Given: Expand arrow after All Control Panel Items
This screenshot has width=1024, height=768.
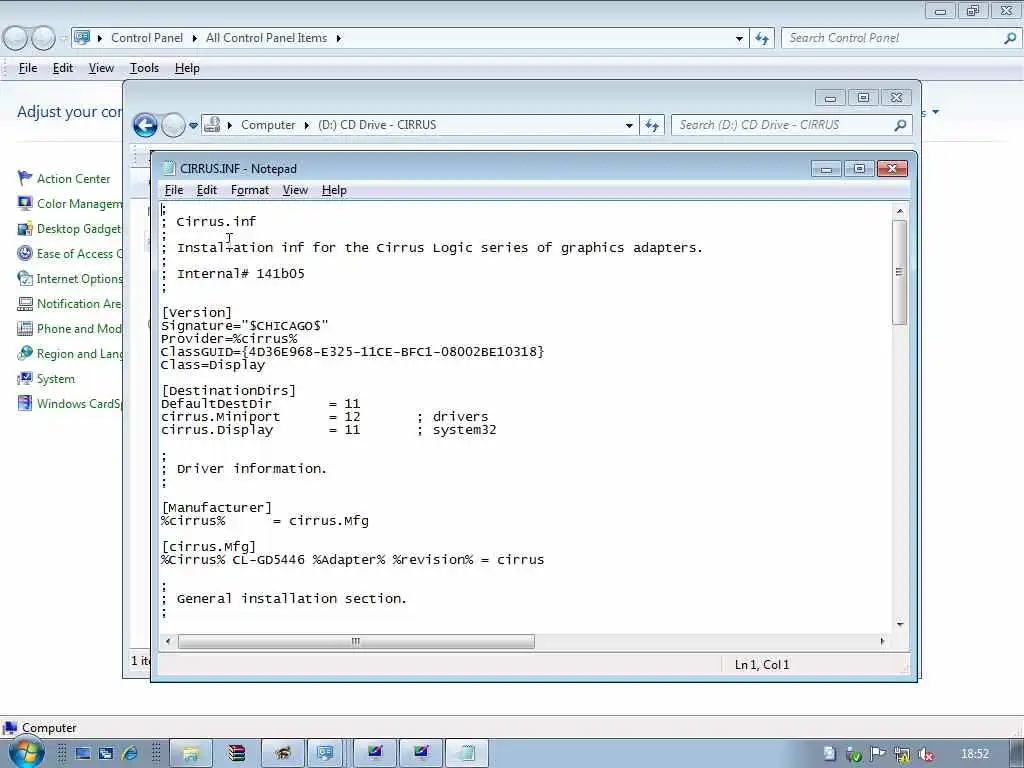Looking at the screenshot, I should [338, 39].
